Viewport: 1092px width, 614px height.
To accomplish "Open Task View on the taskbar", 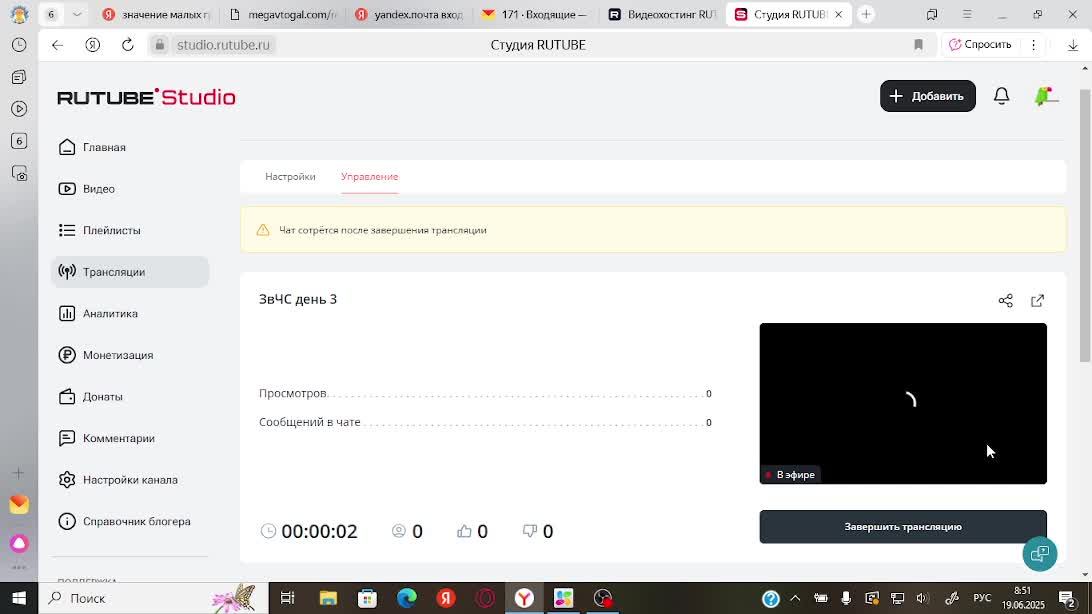I will (288, 598).
